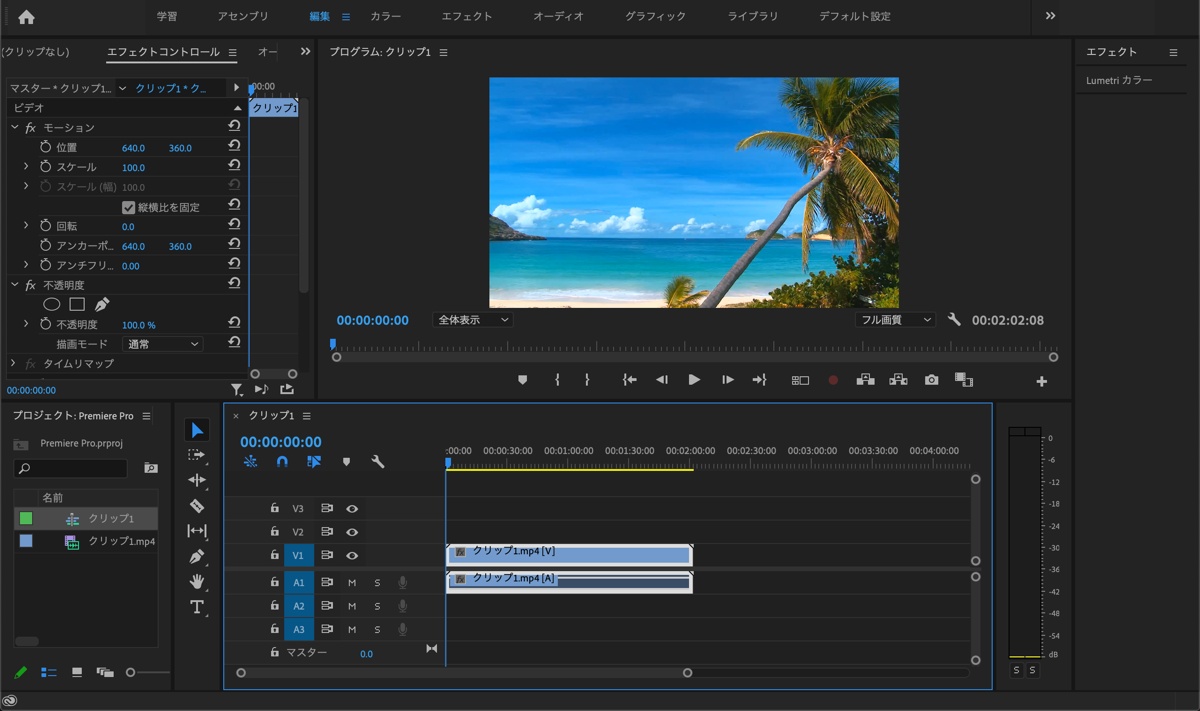Select the Type tool
Image resolution: width=1200 pixels, height=711 pixels.
(197, 607)
